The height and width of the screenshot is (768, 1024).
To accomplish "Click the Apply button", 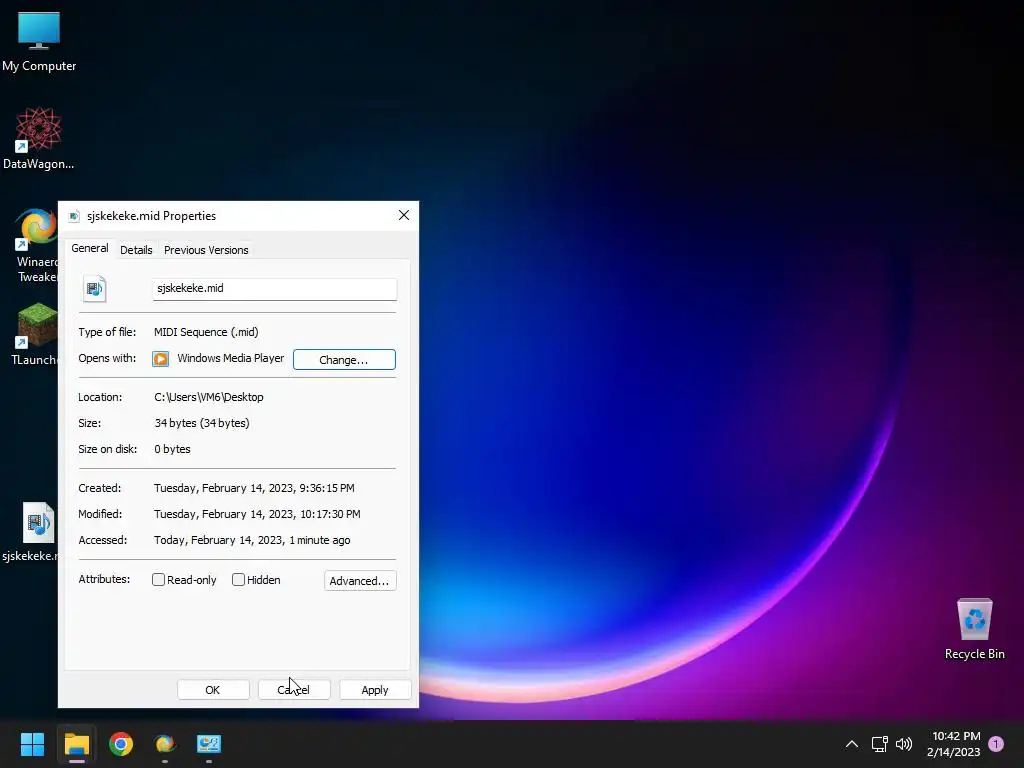I will (x=375, y=690).
